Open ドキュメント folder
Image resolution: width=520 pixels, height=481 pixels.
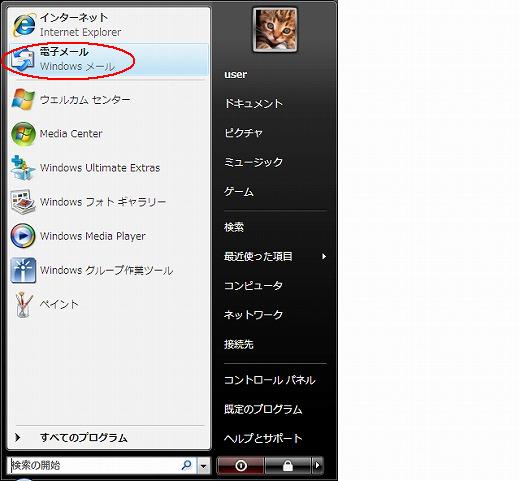[253, 103]
